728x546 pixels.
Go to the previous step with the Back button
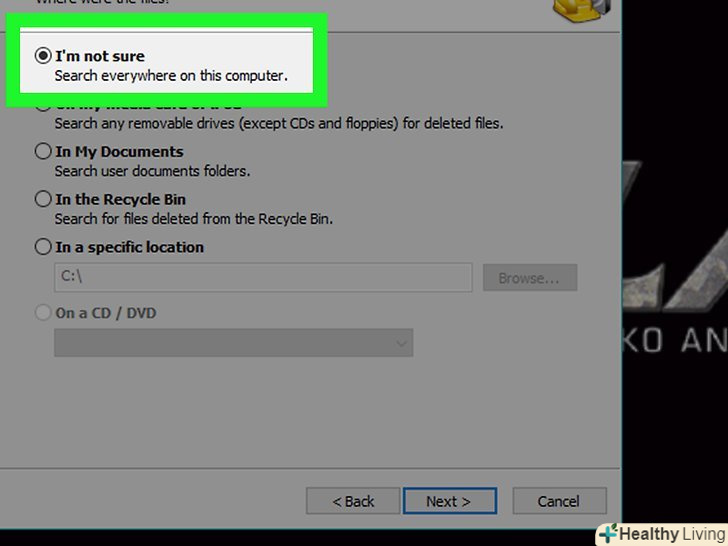coord(353,501)
